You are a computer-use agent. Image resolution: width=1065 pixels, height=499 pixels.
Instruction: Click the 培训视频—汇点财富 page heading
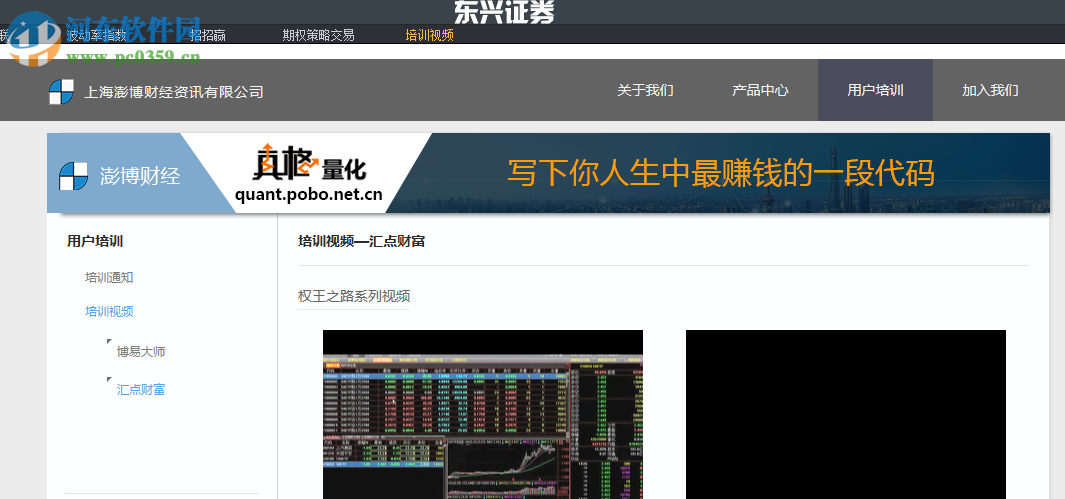[361, 241]
